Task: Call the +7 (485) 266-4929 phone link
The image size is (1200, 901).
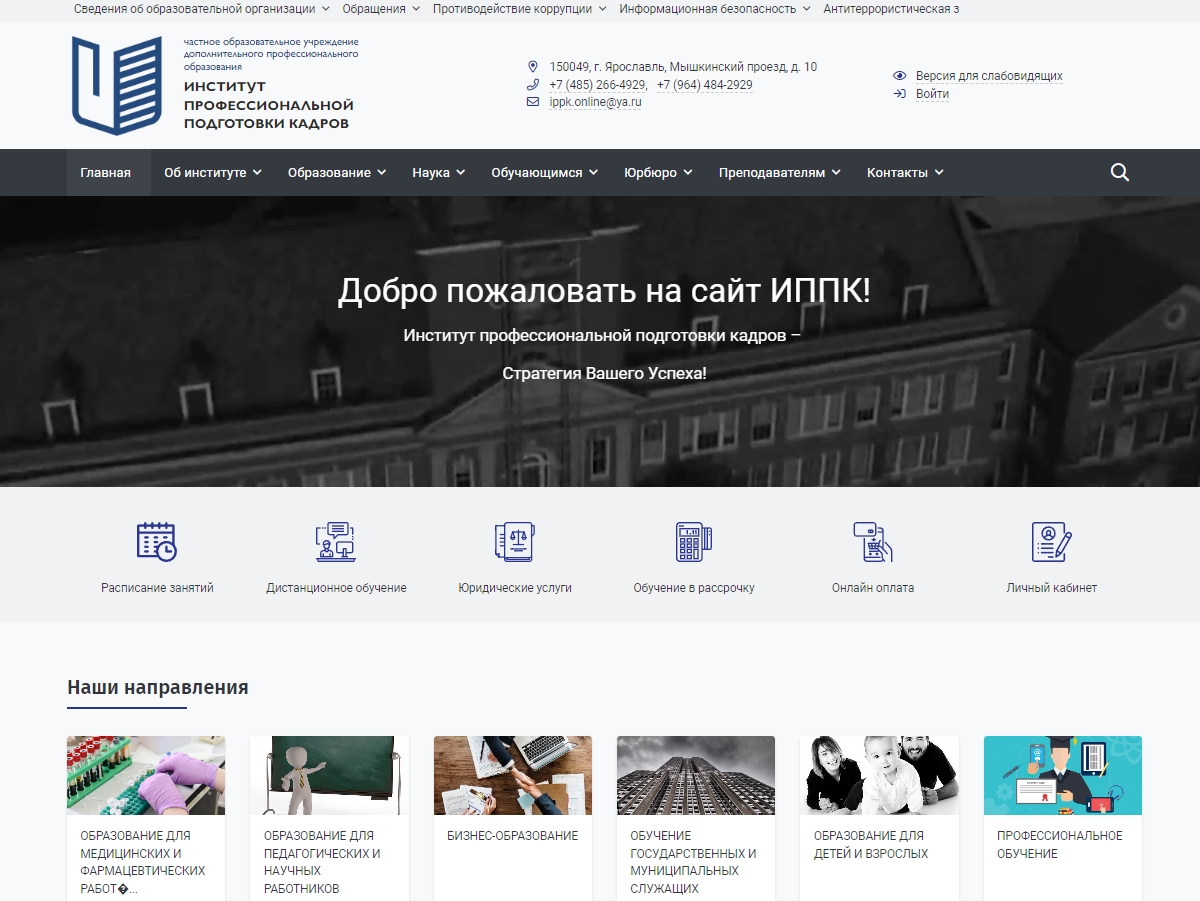Action: (x=597, y=85)
